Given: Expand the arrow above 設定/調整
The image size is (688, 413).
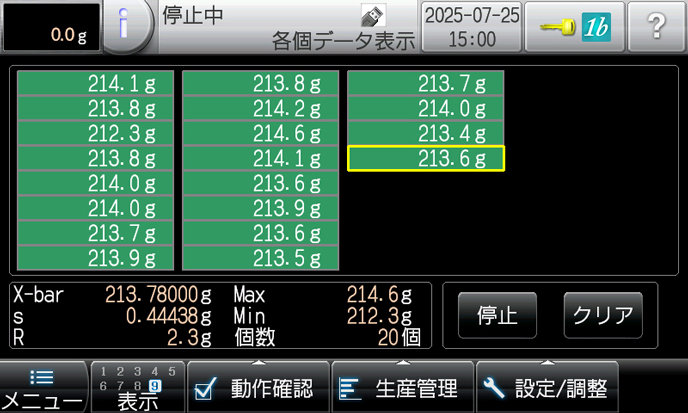Looking at the screenshot, I should [548, 363].
